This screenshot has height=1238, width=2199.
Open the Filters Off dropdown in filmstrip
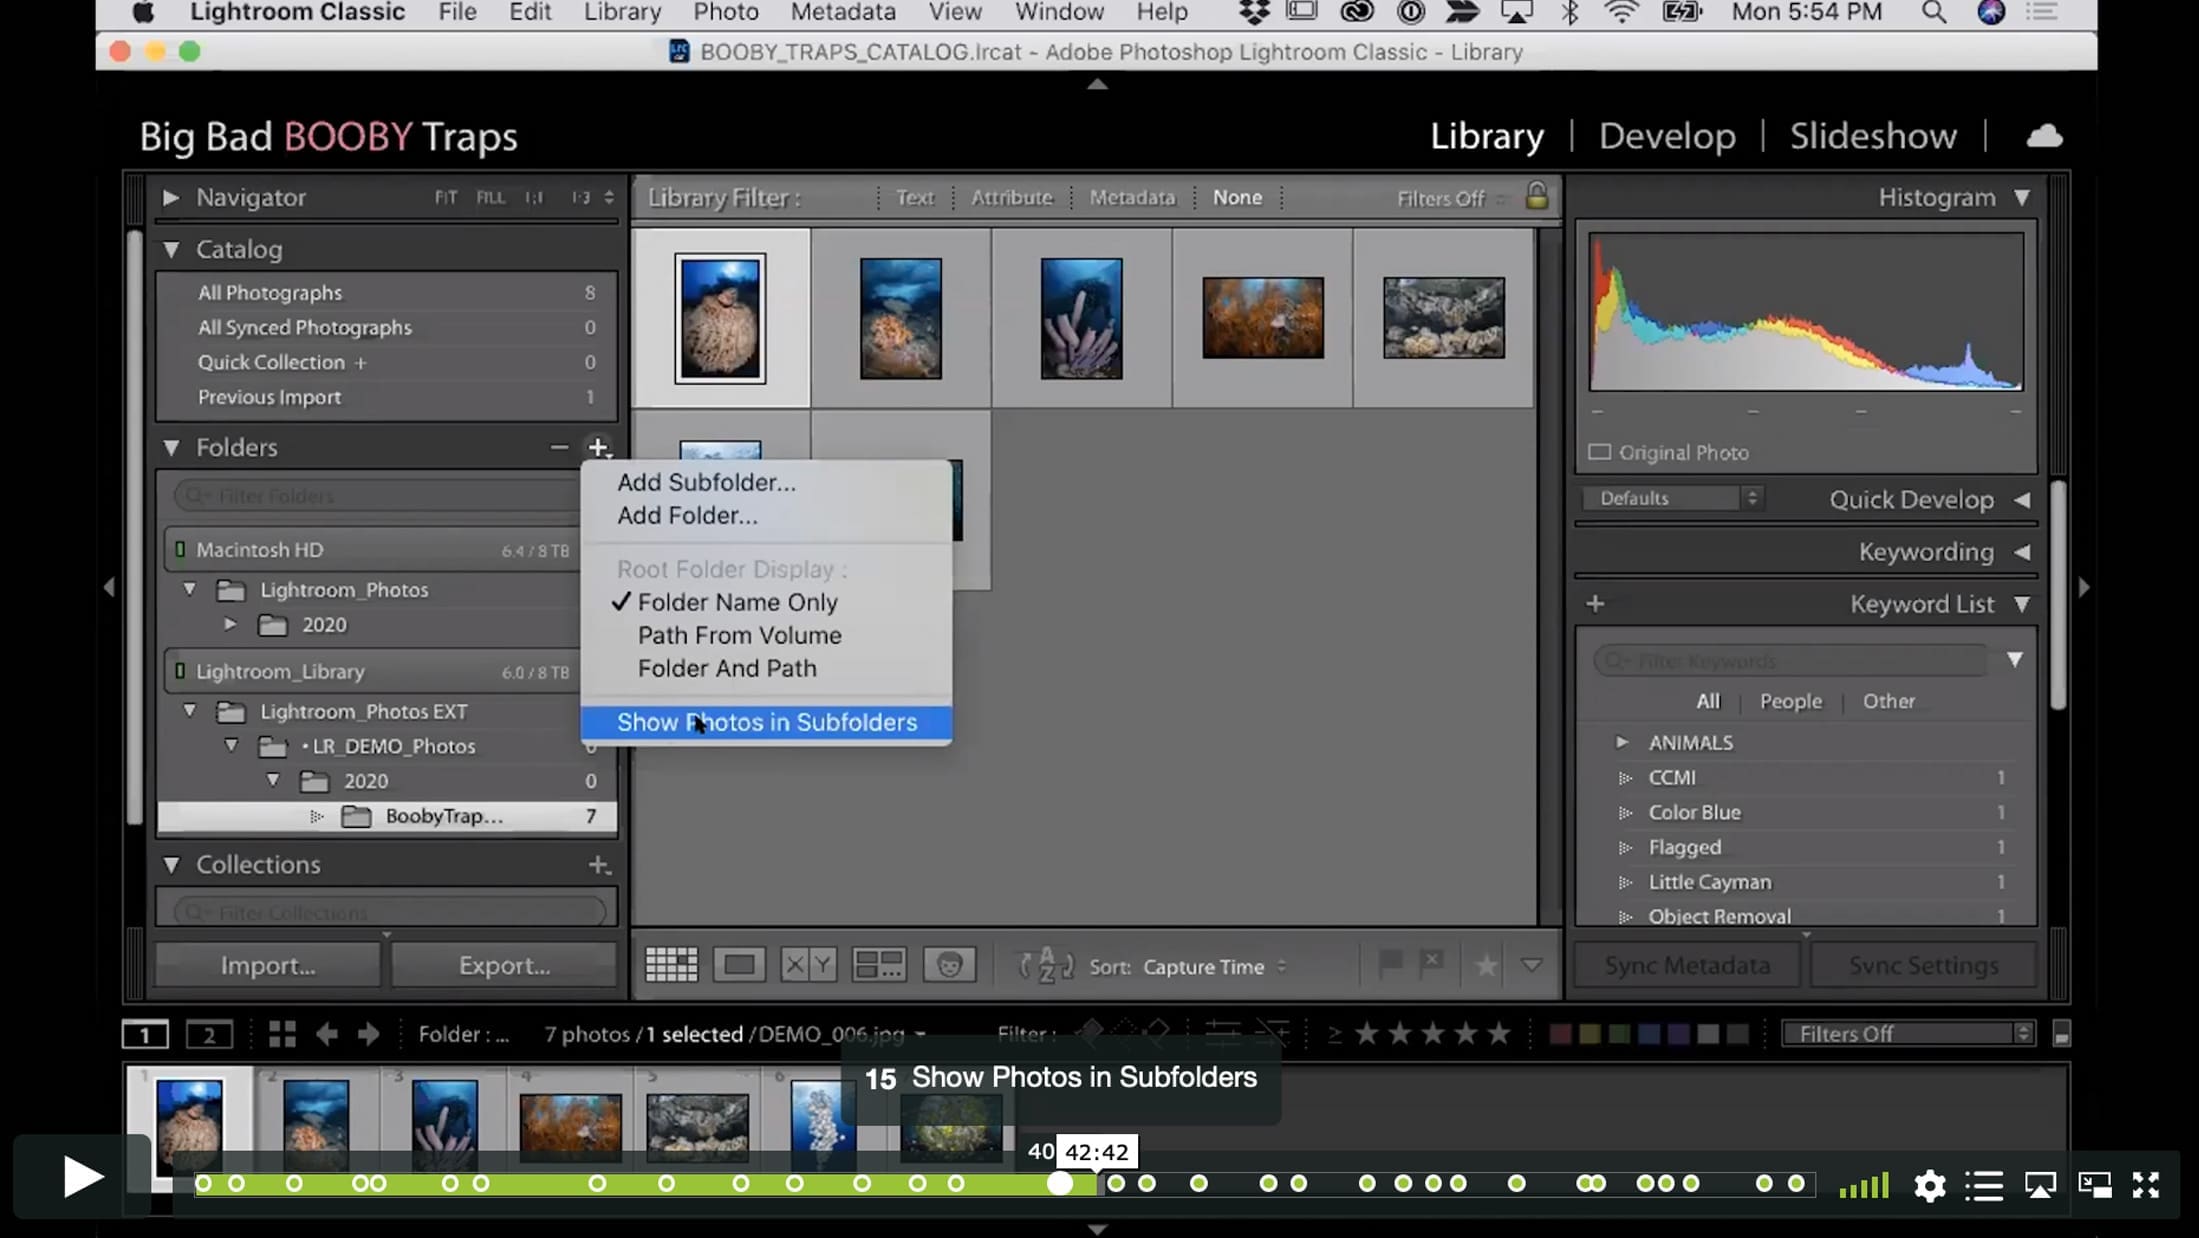tap(1908, 1034)
